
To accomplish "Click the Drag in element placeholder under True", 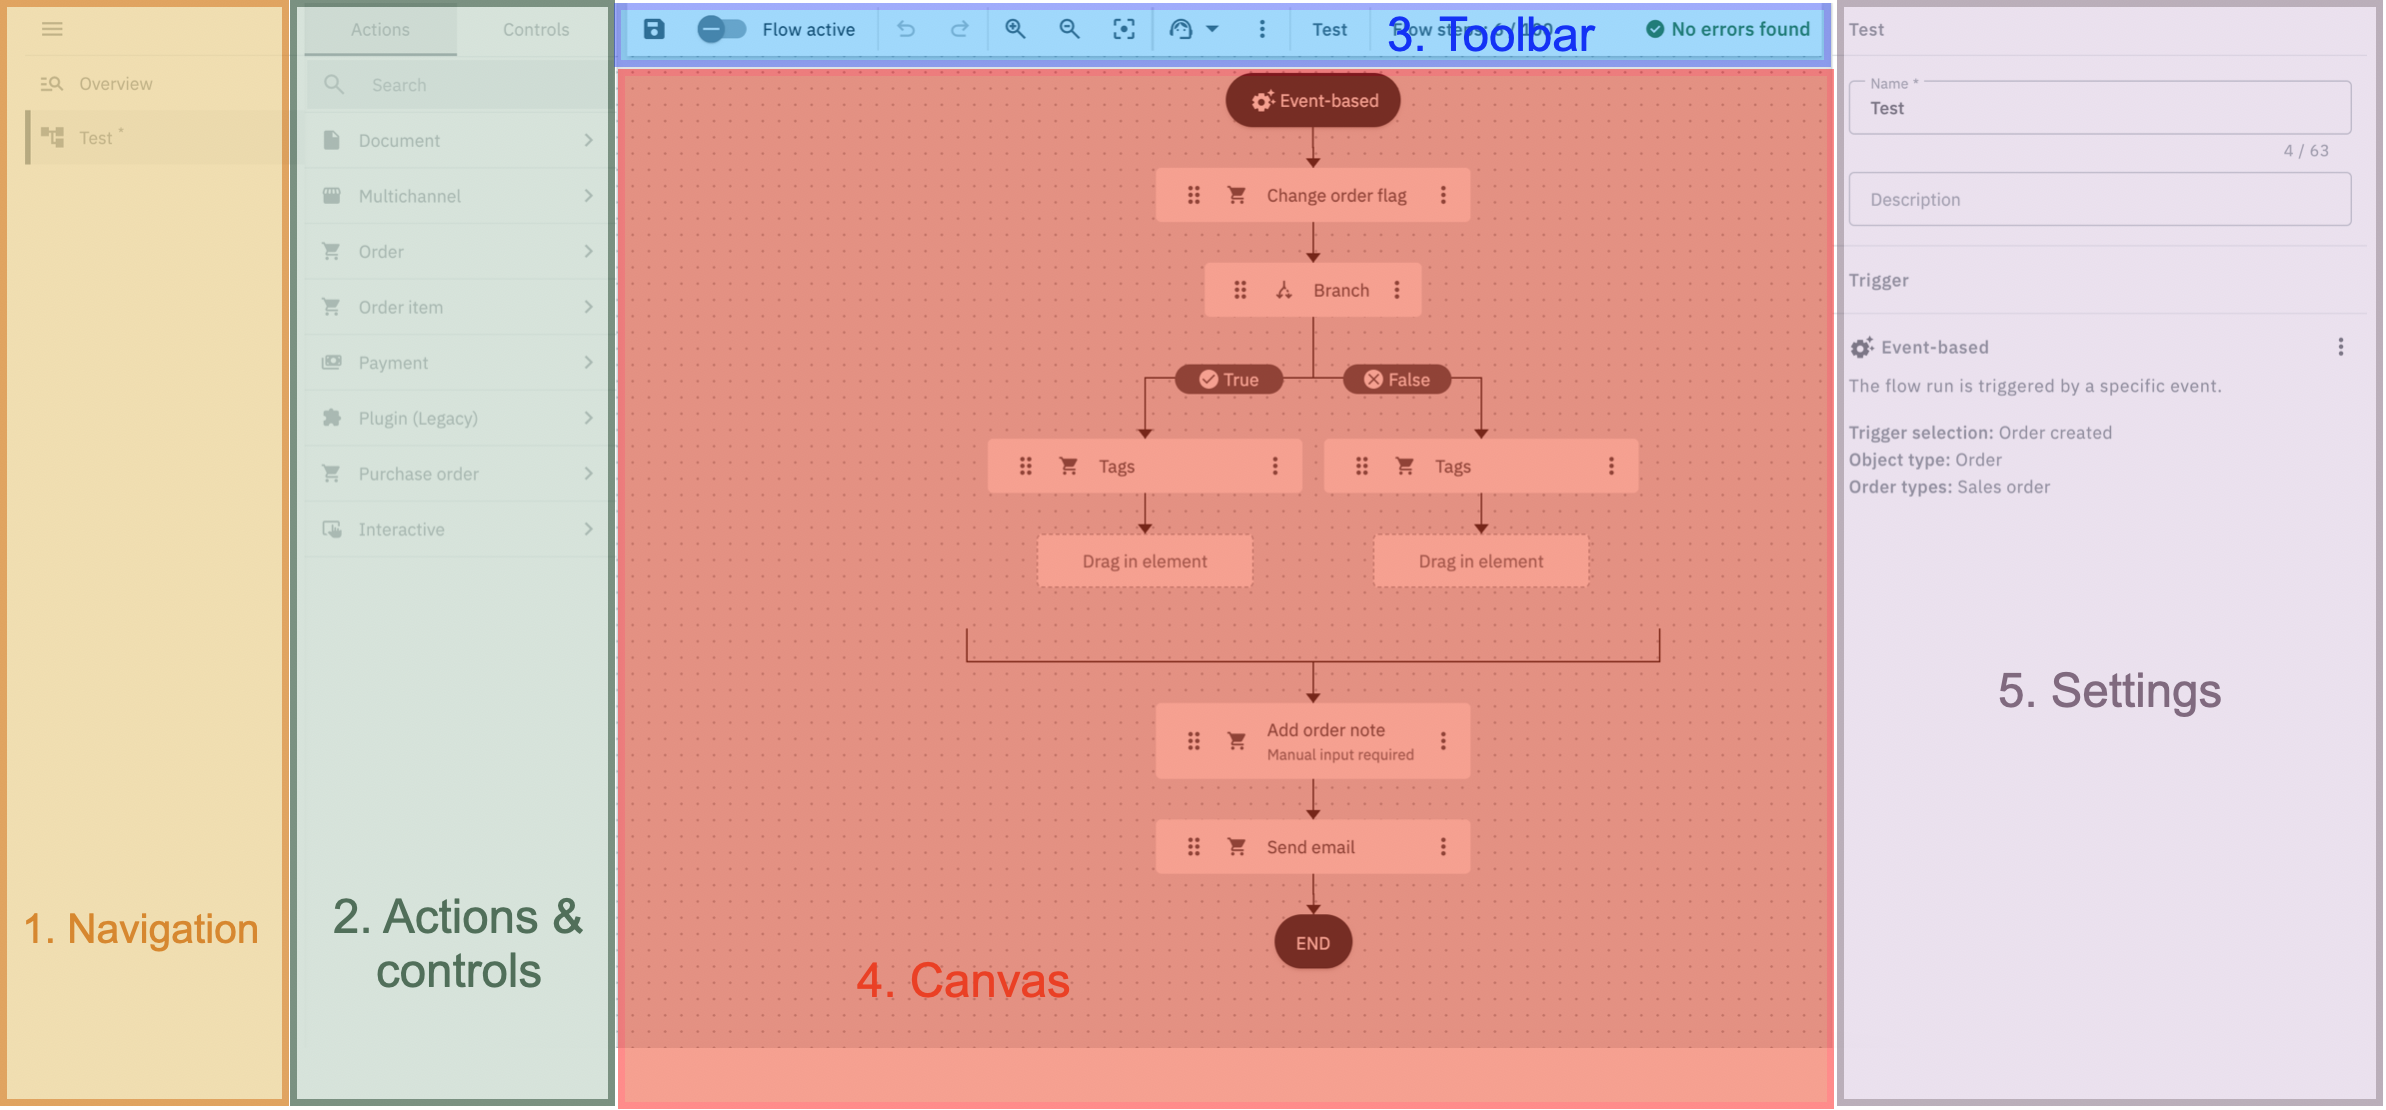I will [x=1145, y=561].
